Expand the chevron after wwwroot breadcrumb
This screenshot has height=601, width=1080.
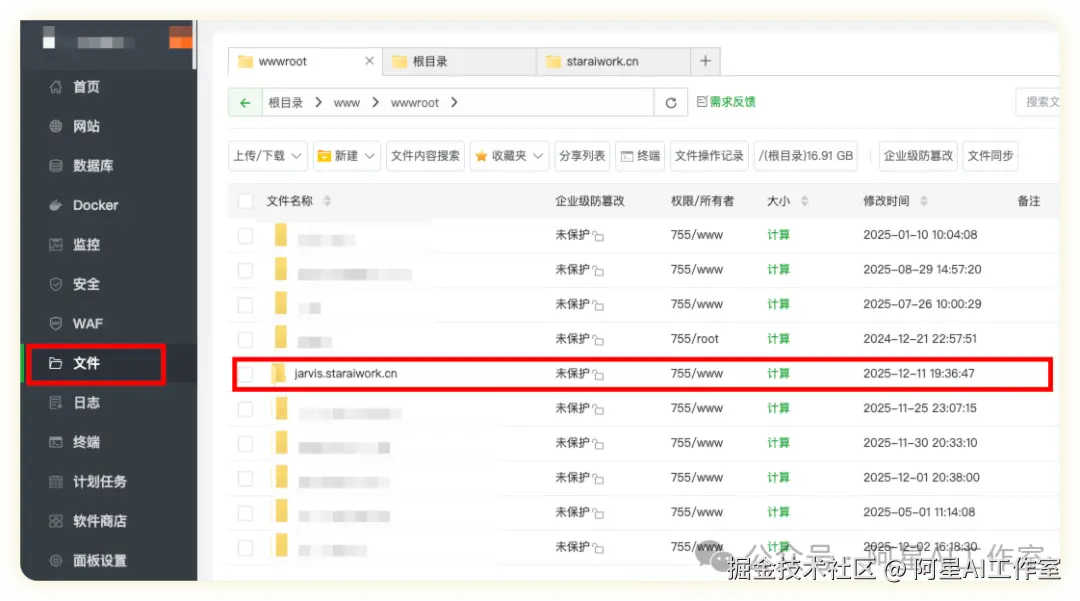click(x=454, y=103)
